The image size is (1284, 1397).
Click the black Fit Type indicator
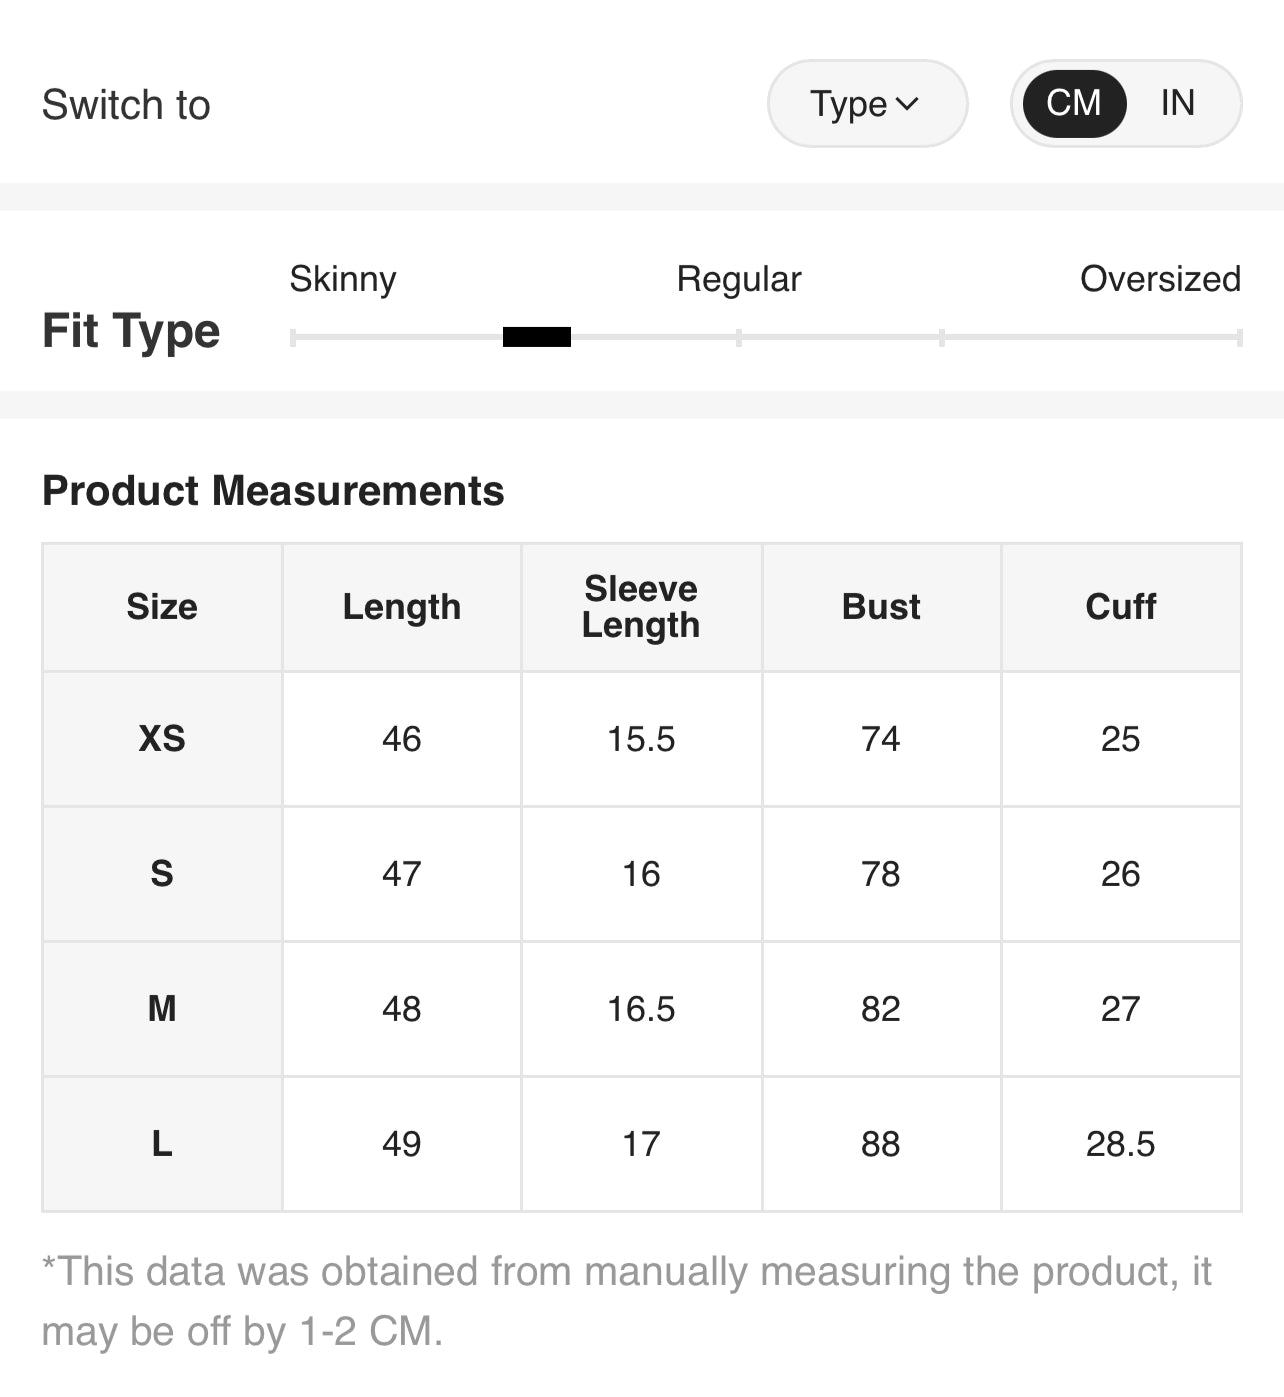tap(537, 337)
